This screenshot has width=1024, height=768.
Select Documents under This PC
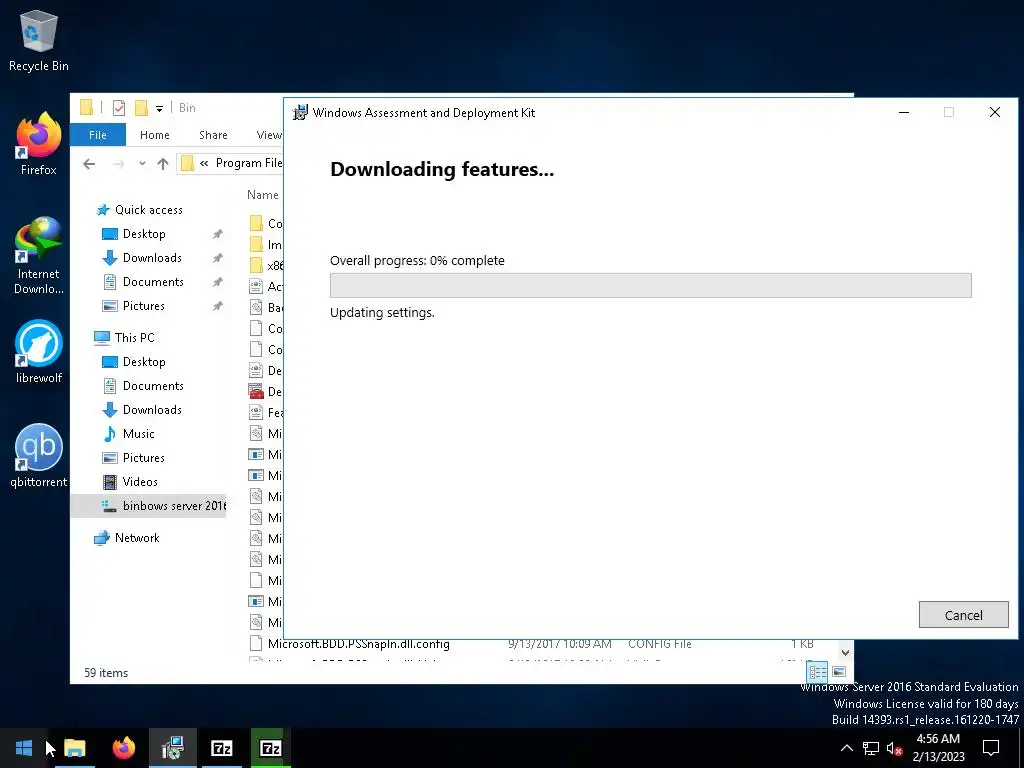click(x=153, y=386)
